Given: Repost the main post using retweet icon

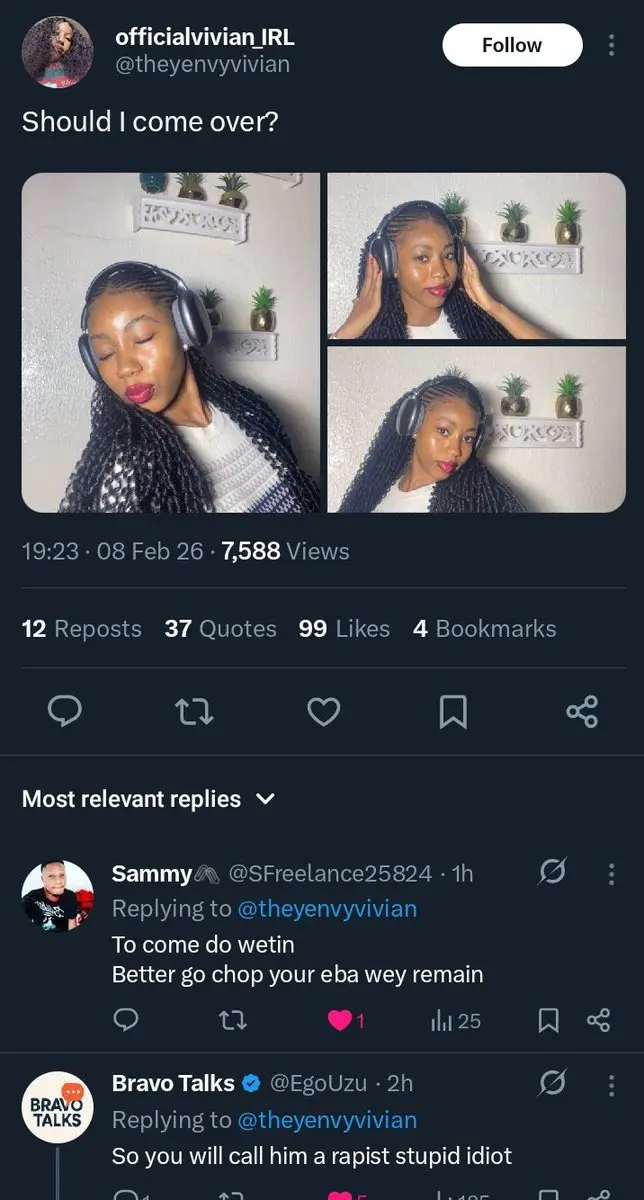Looking at the screenshot, I should pos(194,711).
